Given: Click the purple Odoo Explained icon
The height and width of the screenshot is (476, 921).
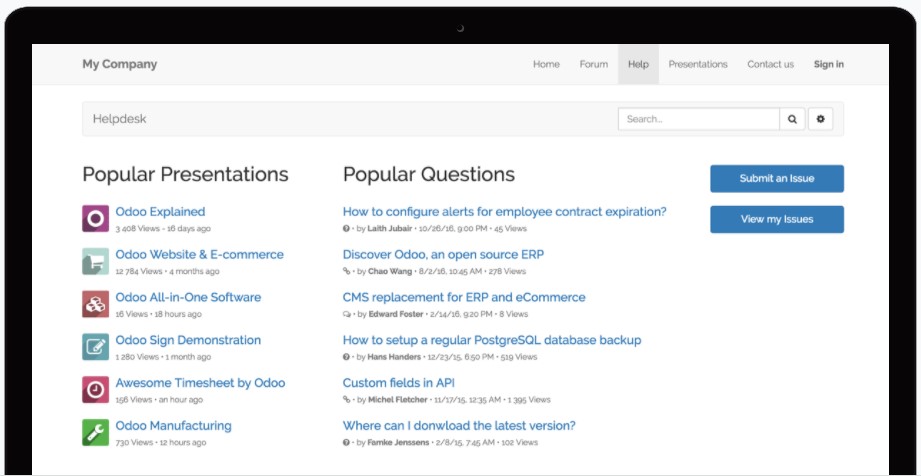Looking at the screenshot, I should [x=95, y=219].
